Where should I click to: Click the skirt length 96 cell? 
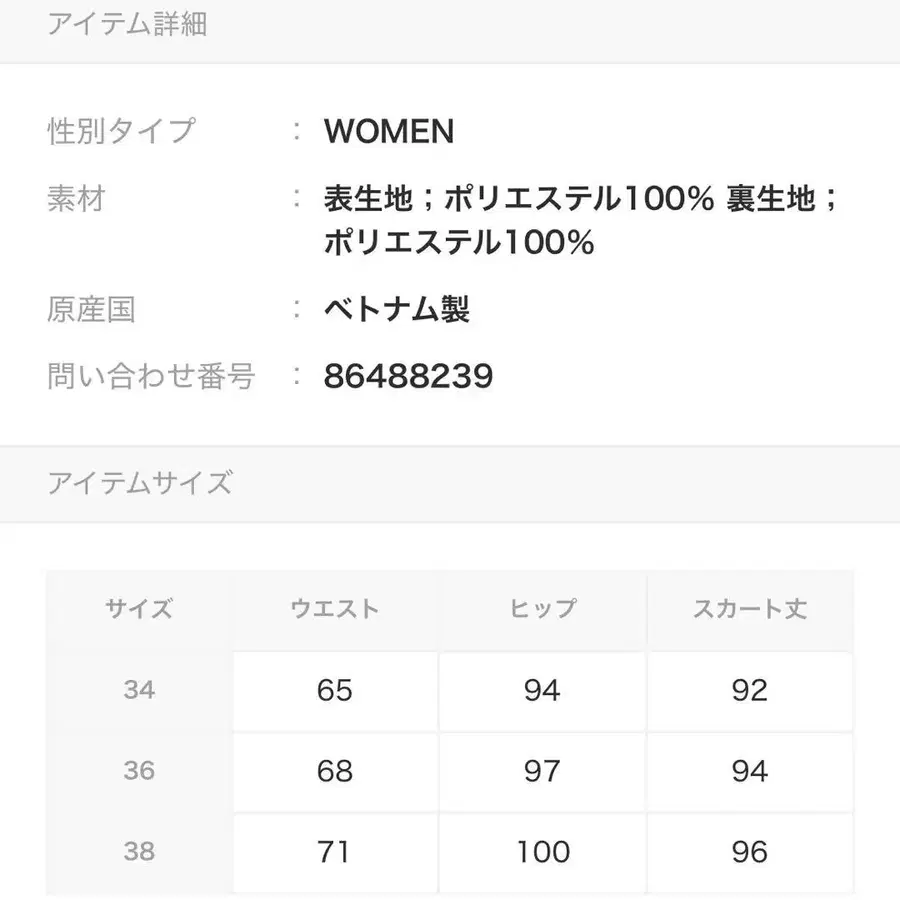pyautogui.click(x=750, y=853)
